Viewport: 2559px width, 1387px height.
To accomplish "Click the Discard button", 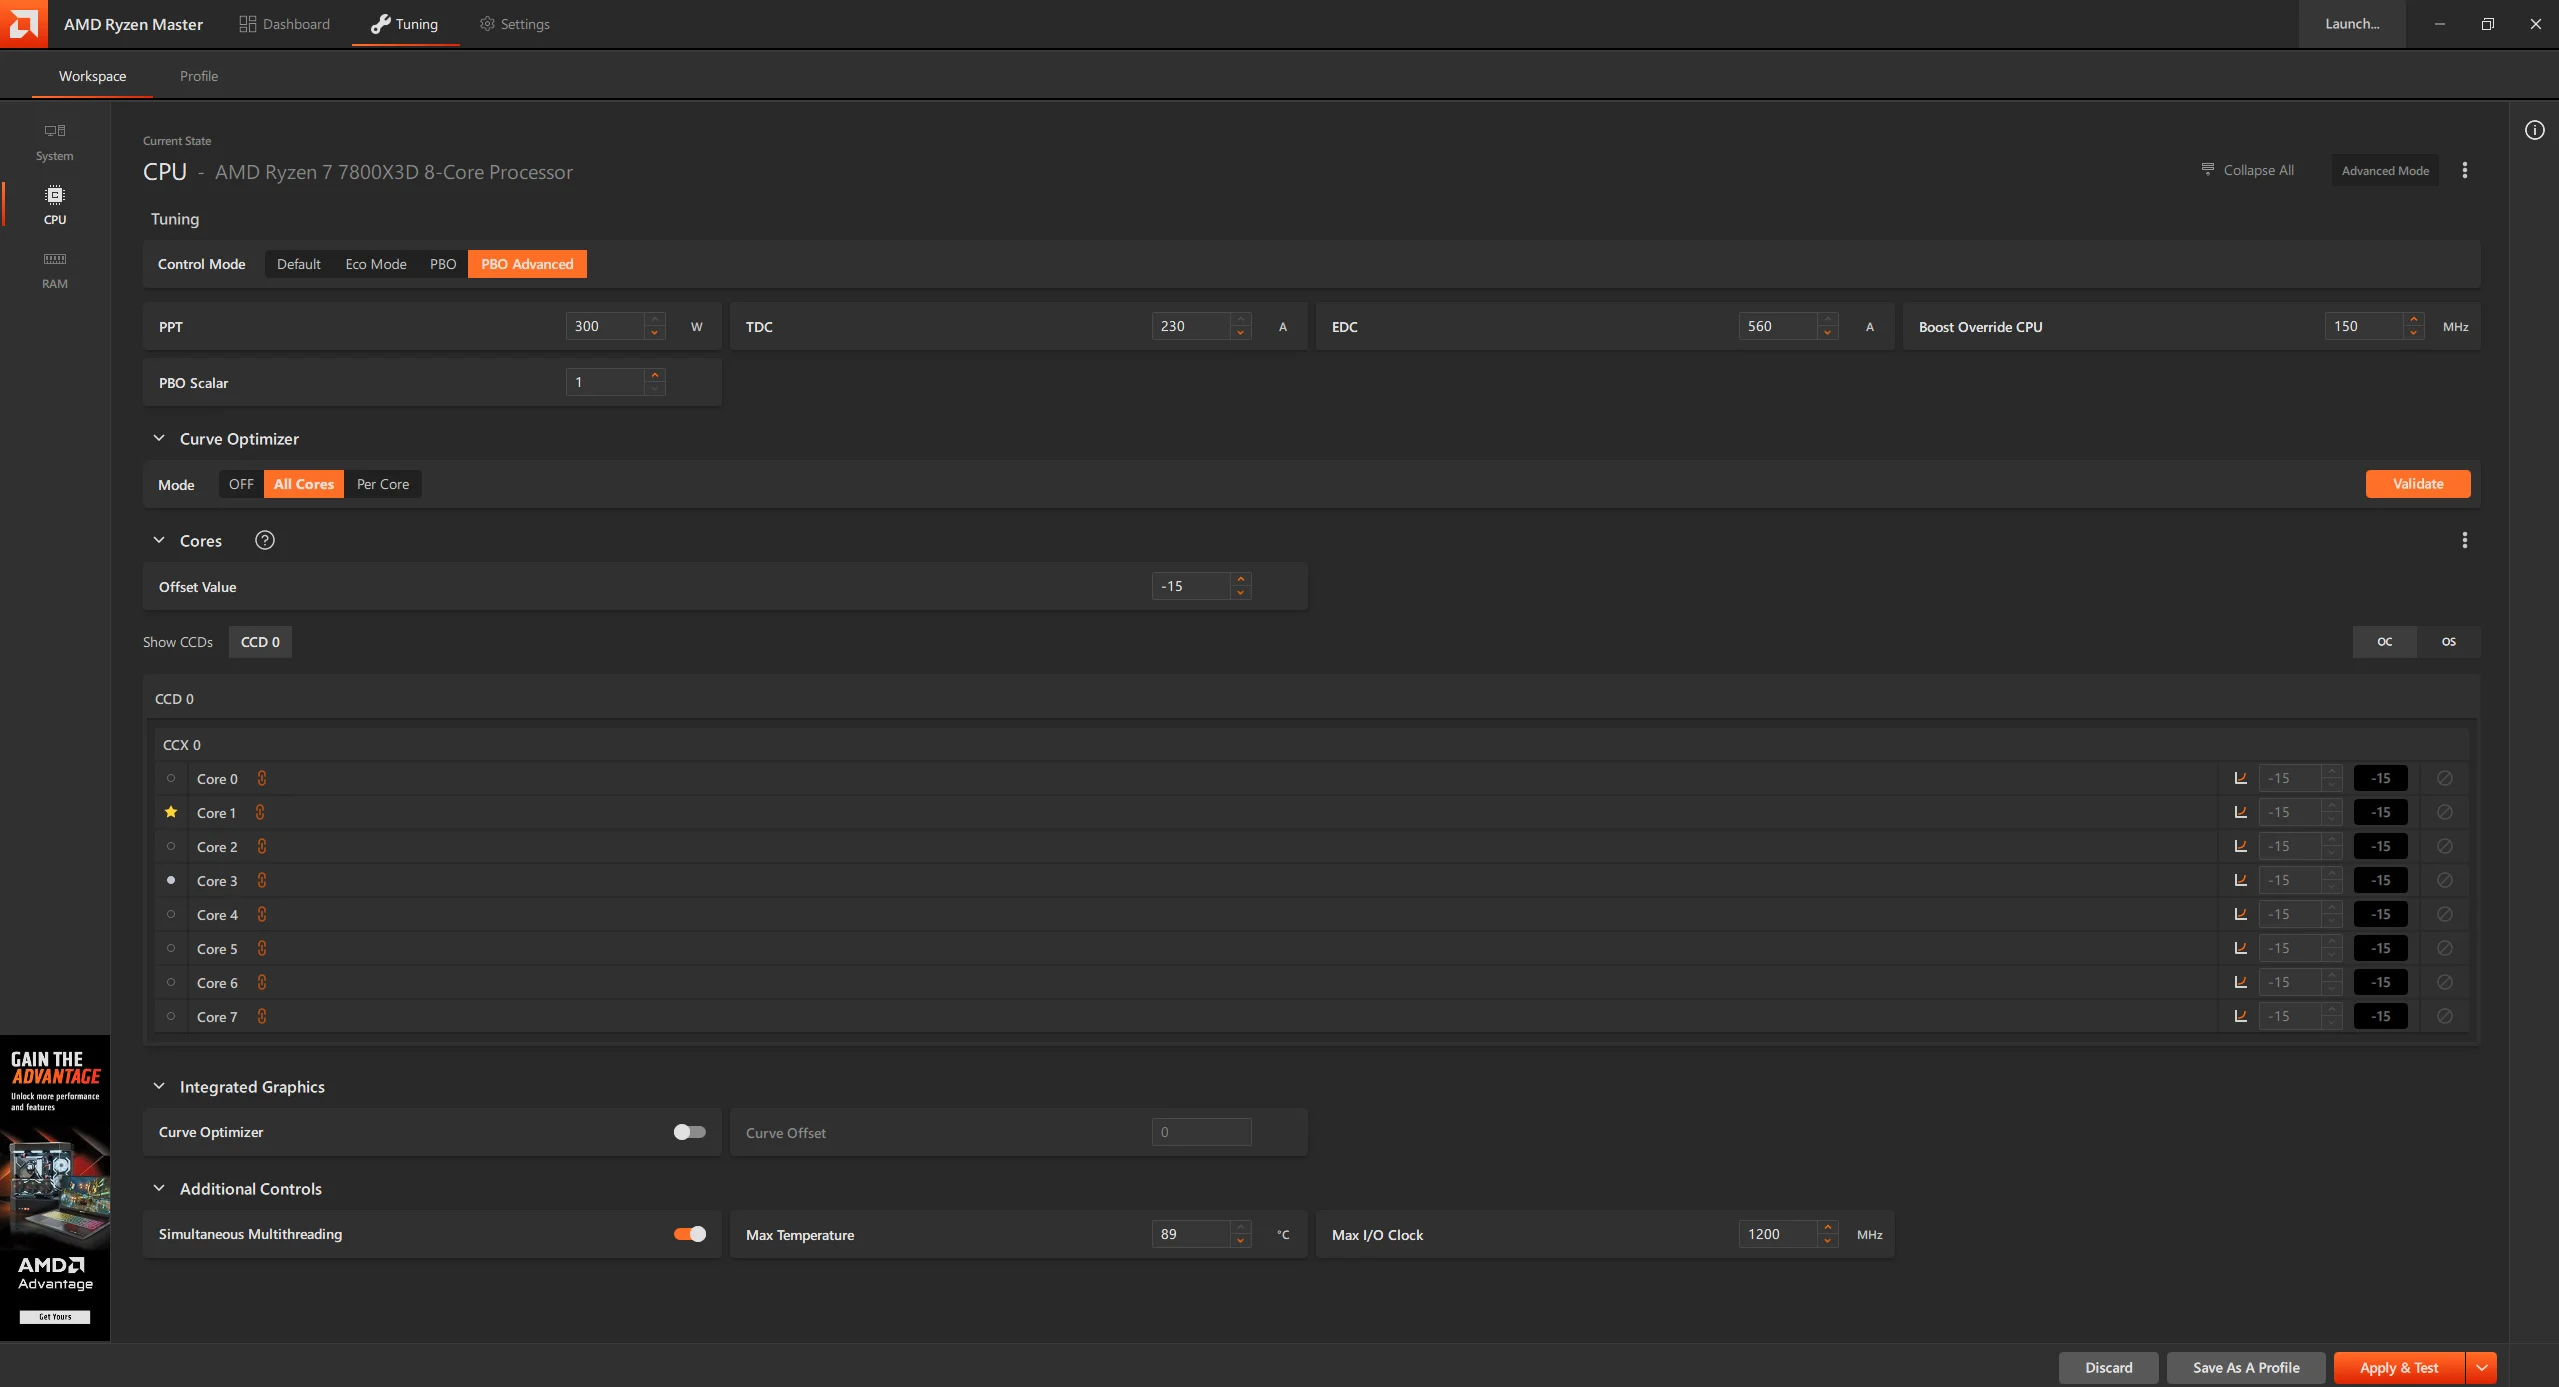I will (2109, 1368).
